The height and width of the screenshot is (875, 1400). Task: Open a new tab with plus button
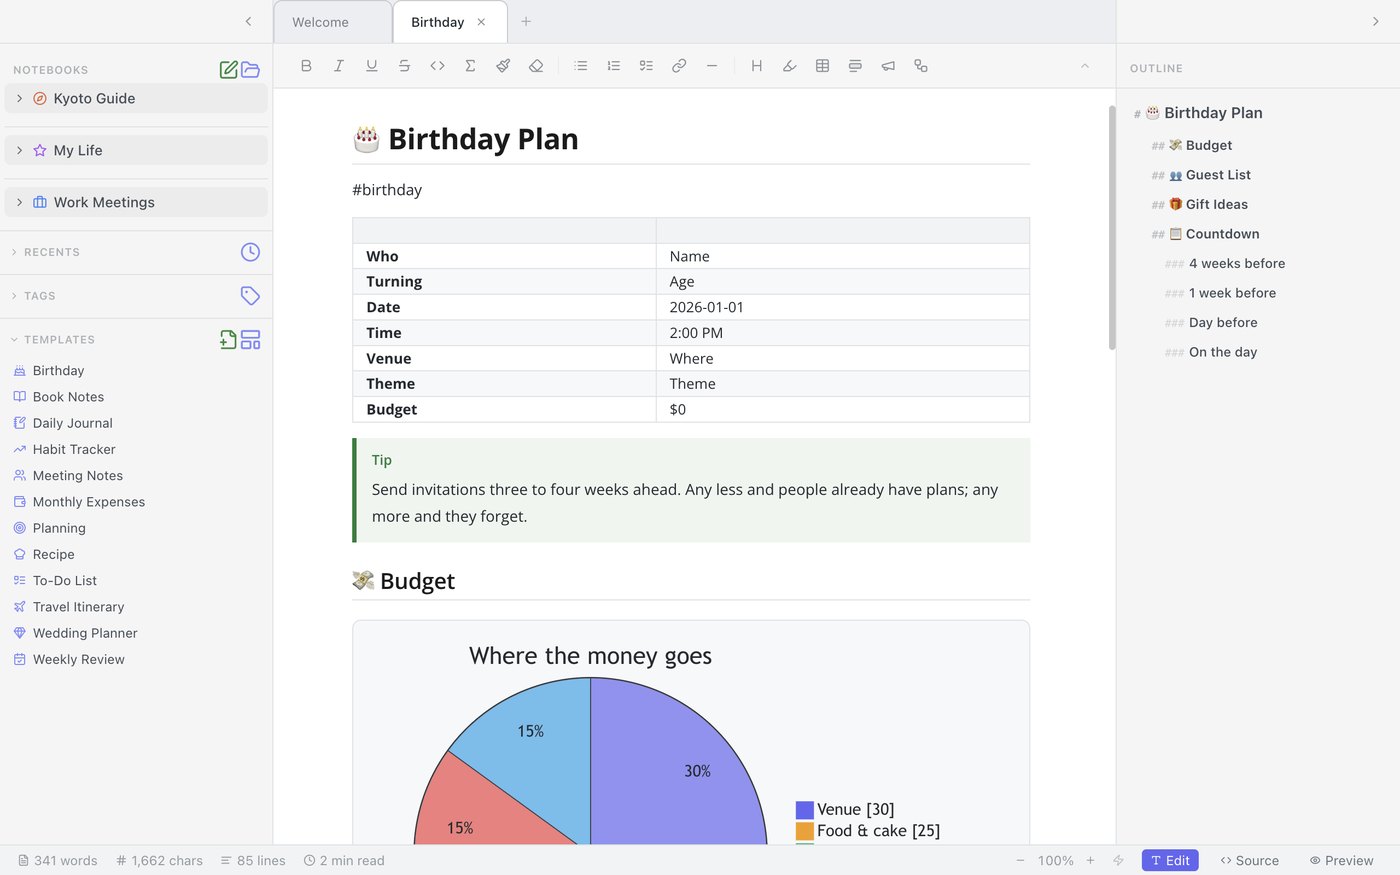526,21
